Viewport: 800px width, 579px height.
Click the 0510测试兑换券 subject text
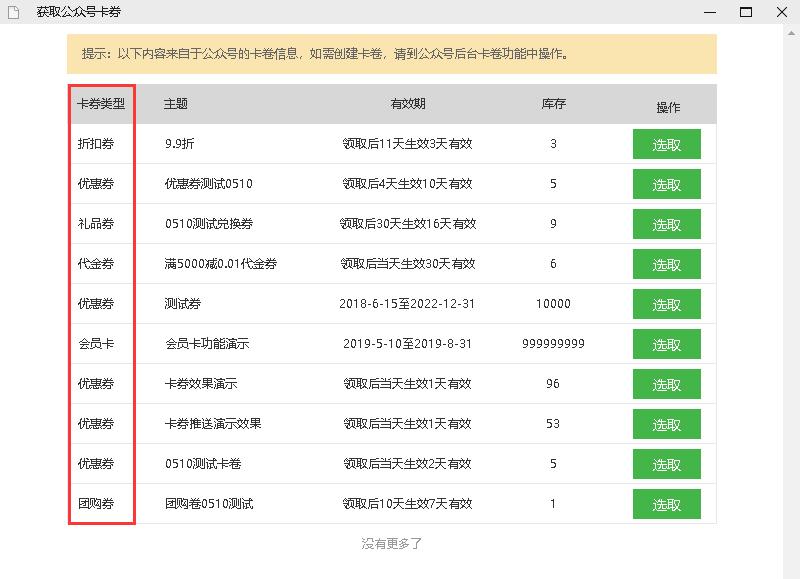[209, 223]
